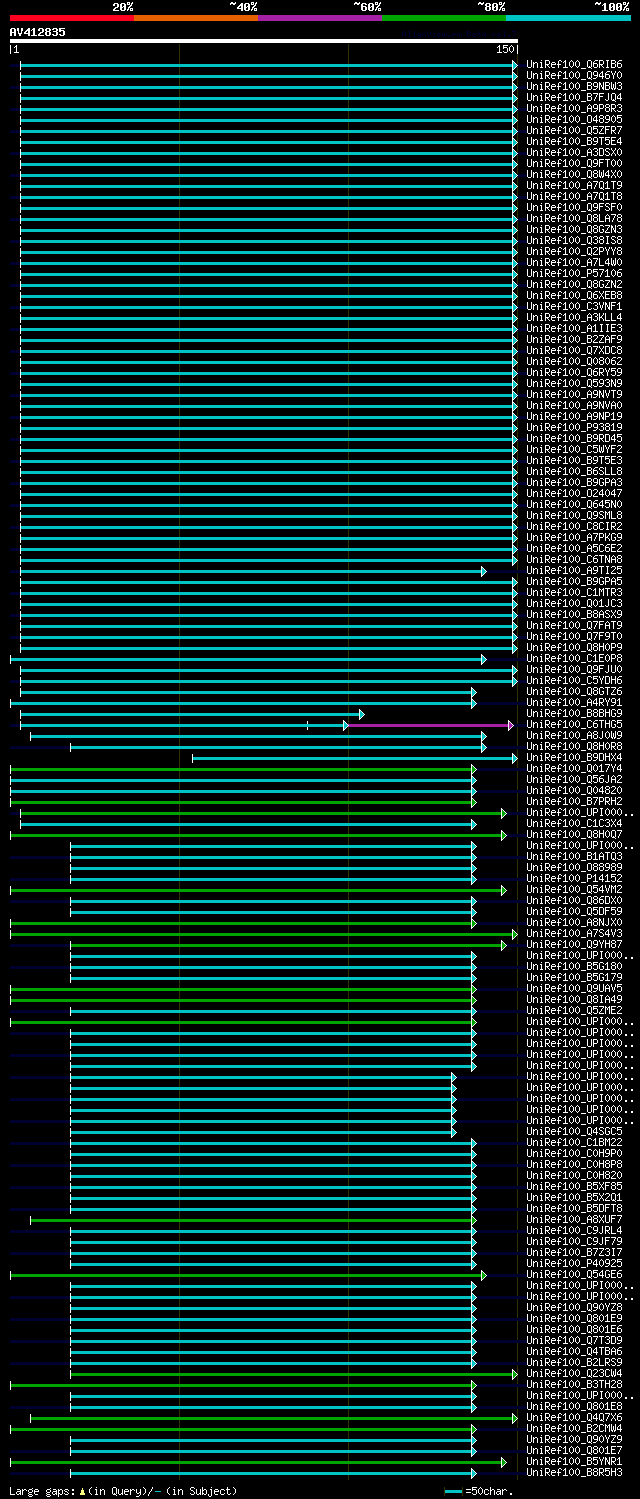Click hit label UniRef100_B8BHG9
Viewport: 640px width, 1499px height.
point(574,713)
